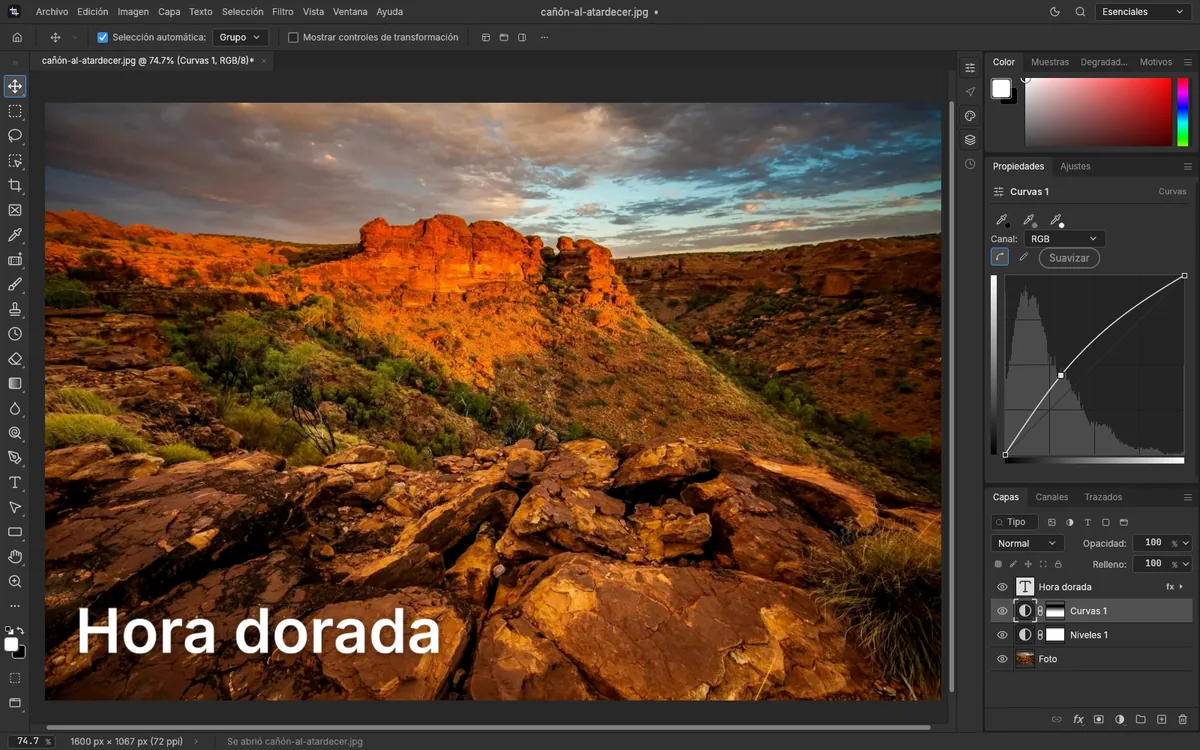Select the Type tool in the toolbar
The height and width of the screenshot is (750, 1200).
[x=15, y=482]
